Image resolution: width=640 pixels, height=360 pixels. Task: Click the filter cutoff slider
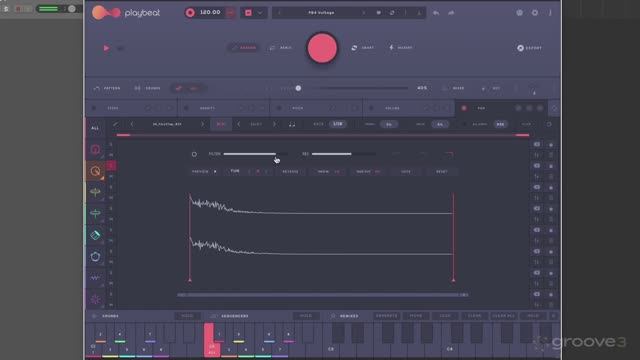255,154
